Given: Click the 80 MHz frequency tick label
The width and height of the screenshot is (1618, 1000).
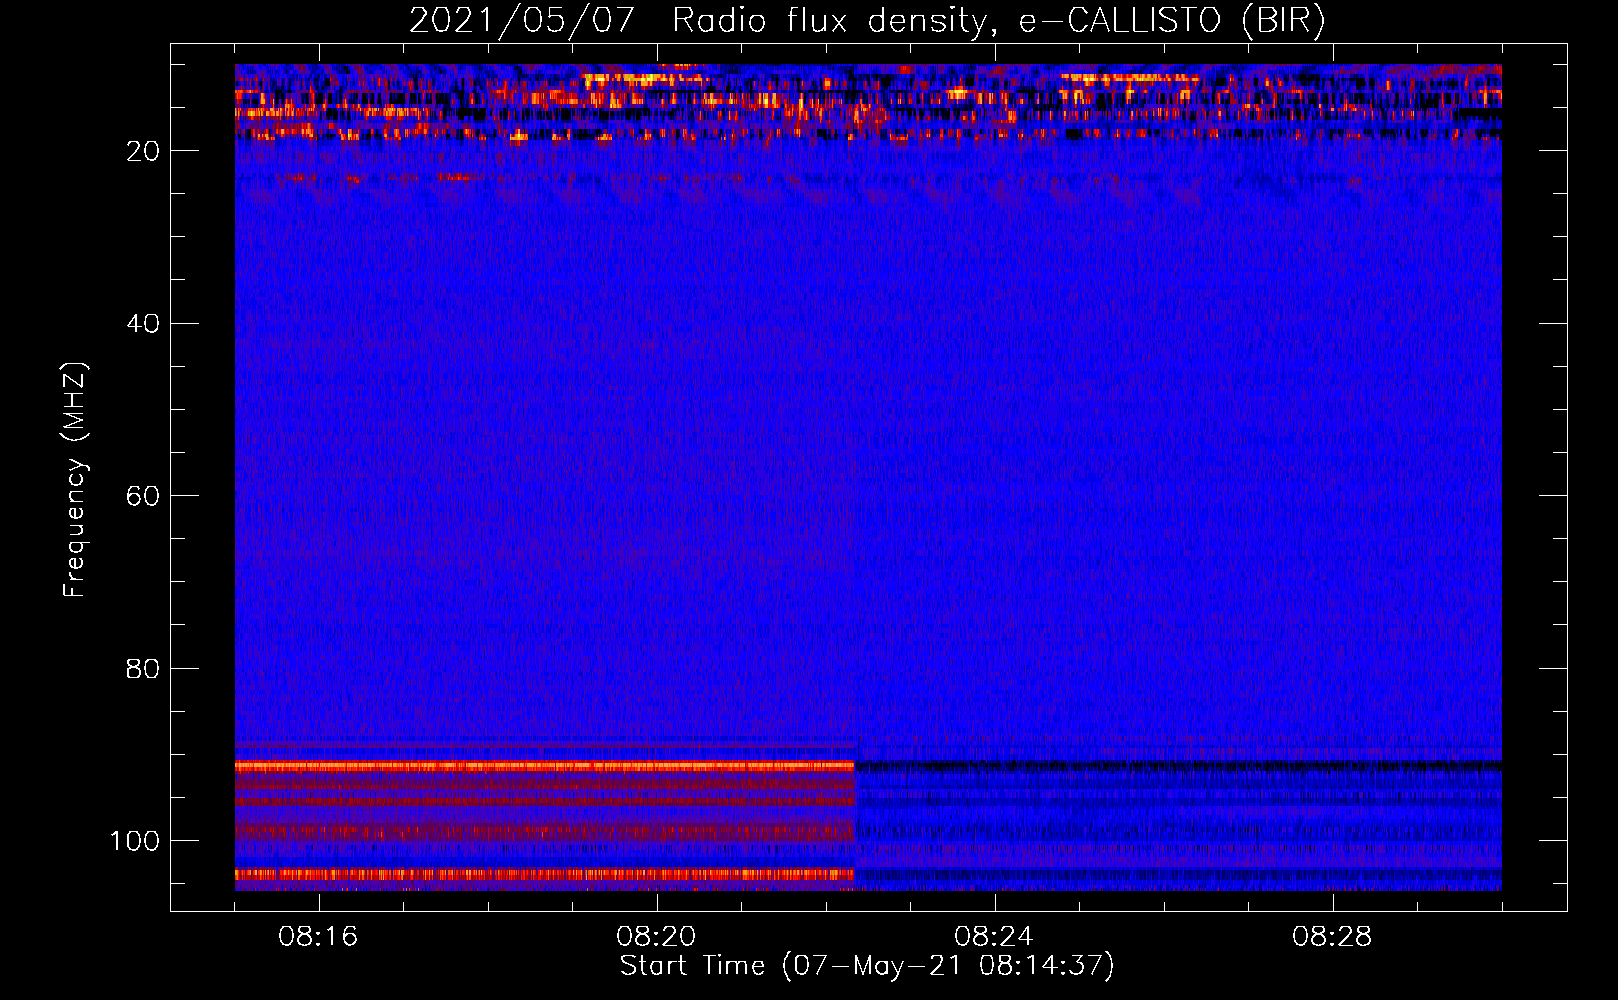Looking at the screenshot, I should click(x=143, y=668).
